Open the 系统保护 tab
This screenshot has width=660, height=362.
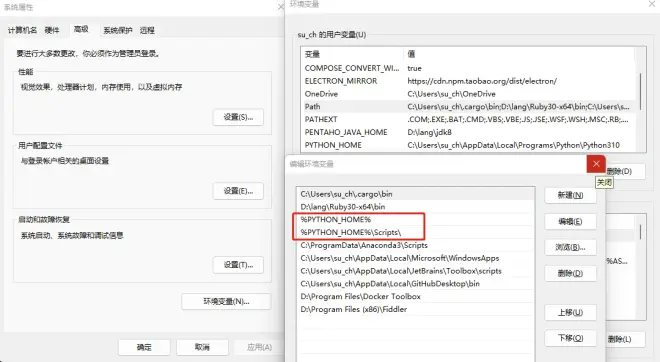tap(118, 30)
